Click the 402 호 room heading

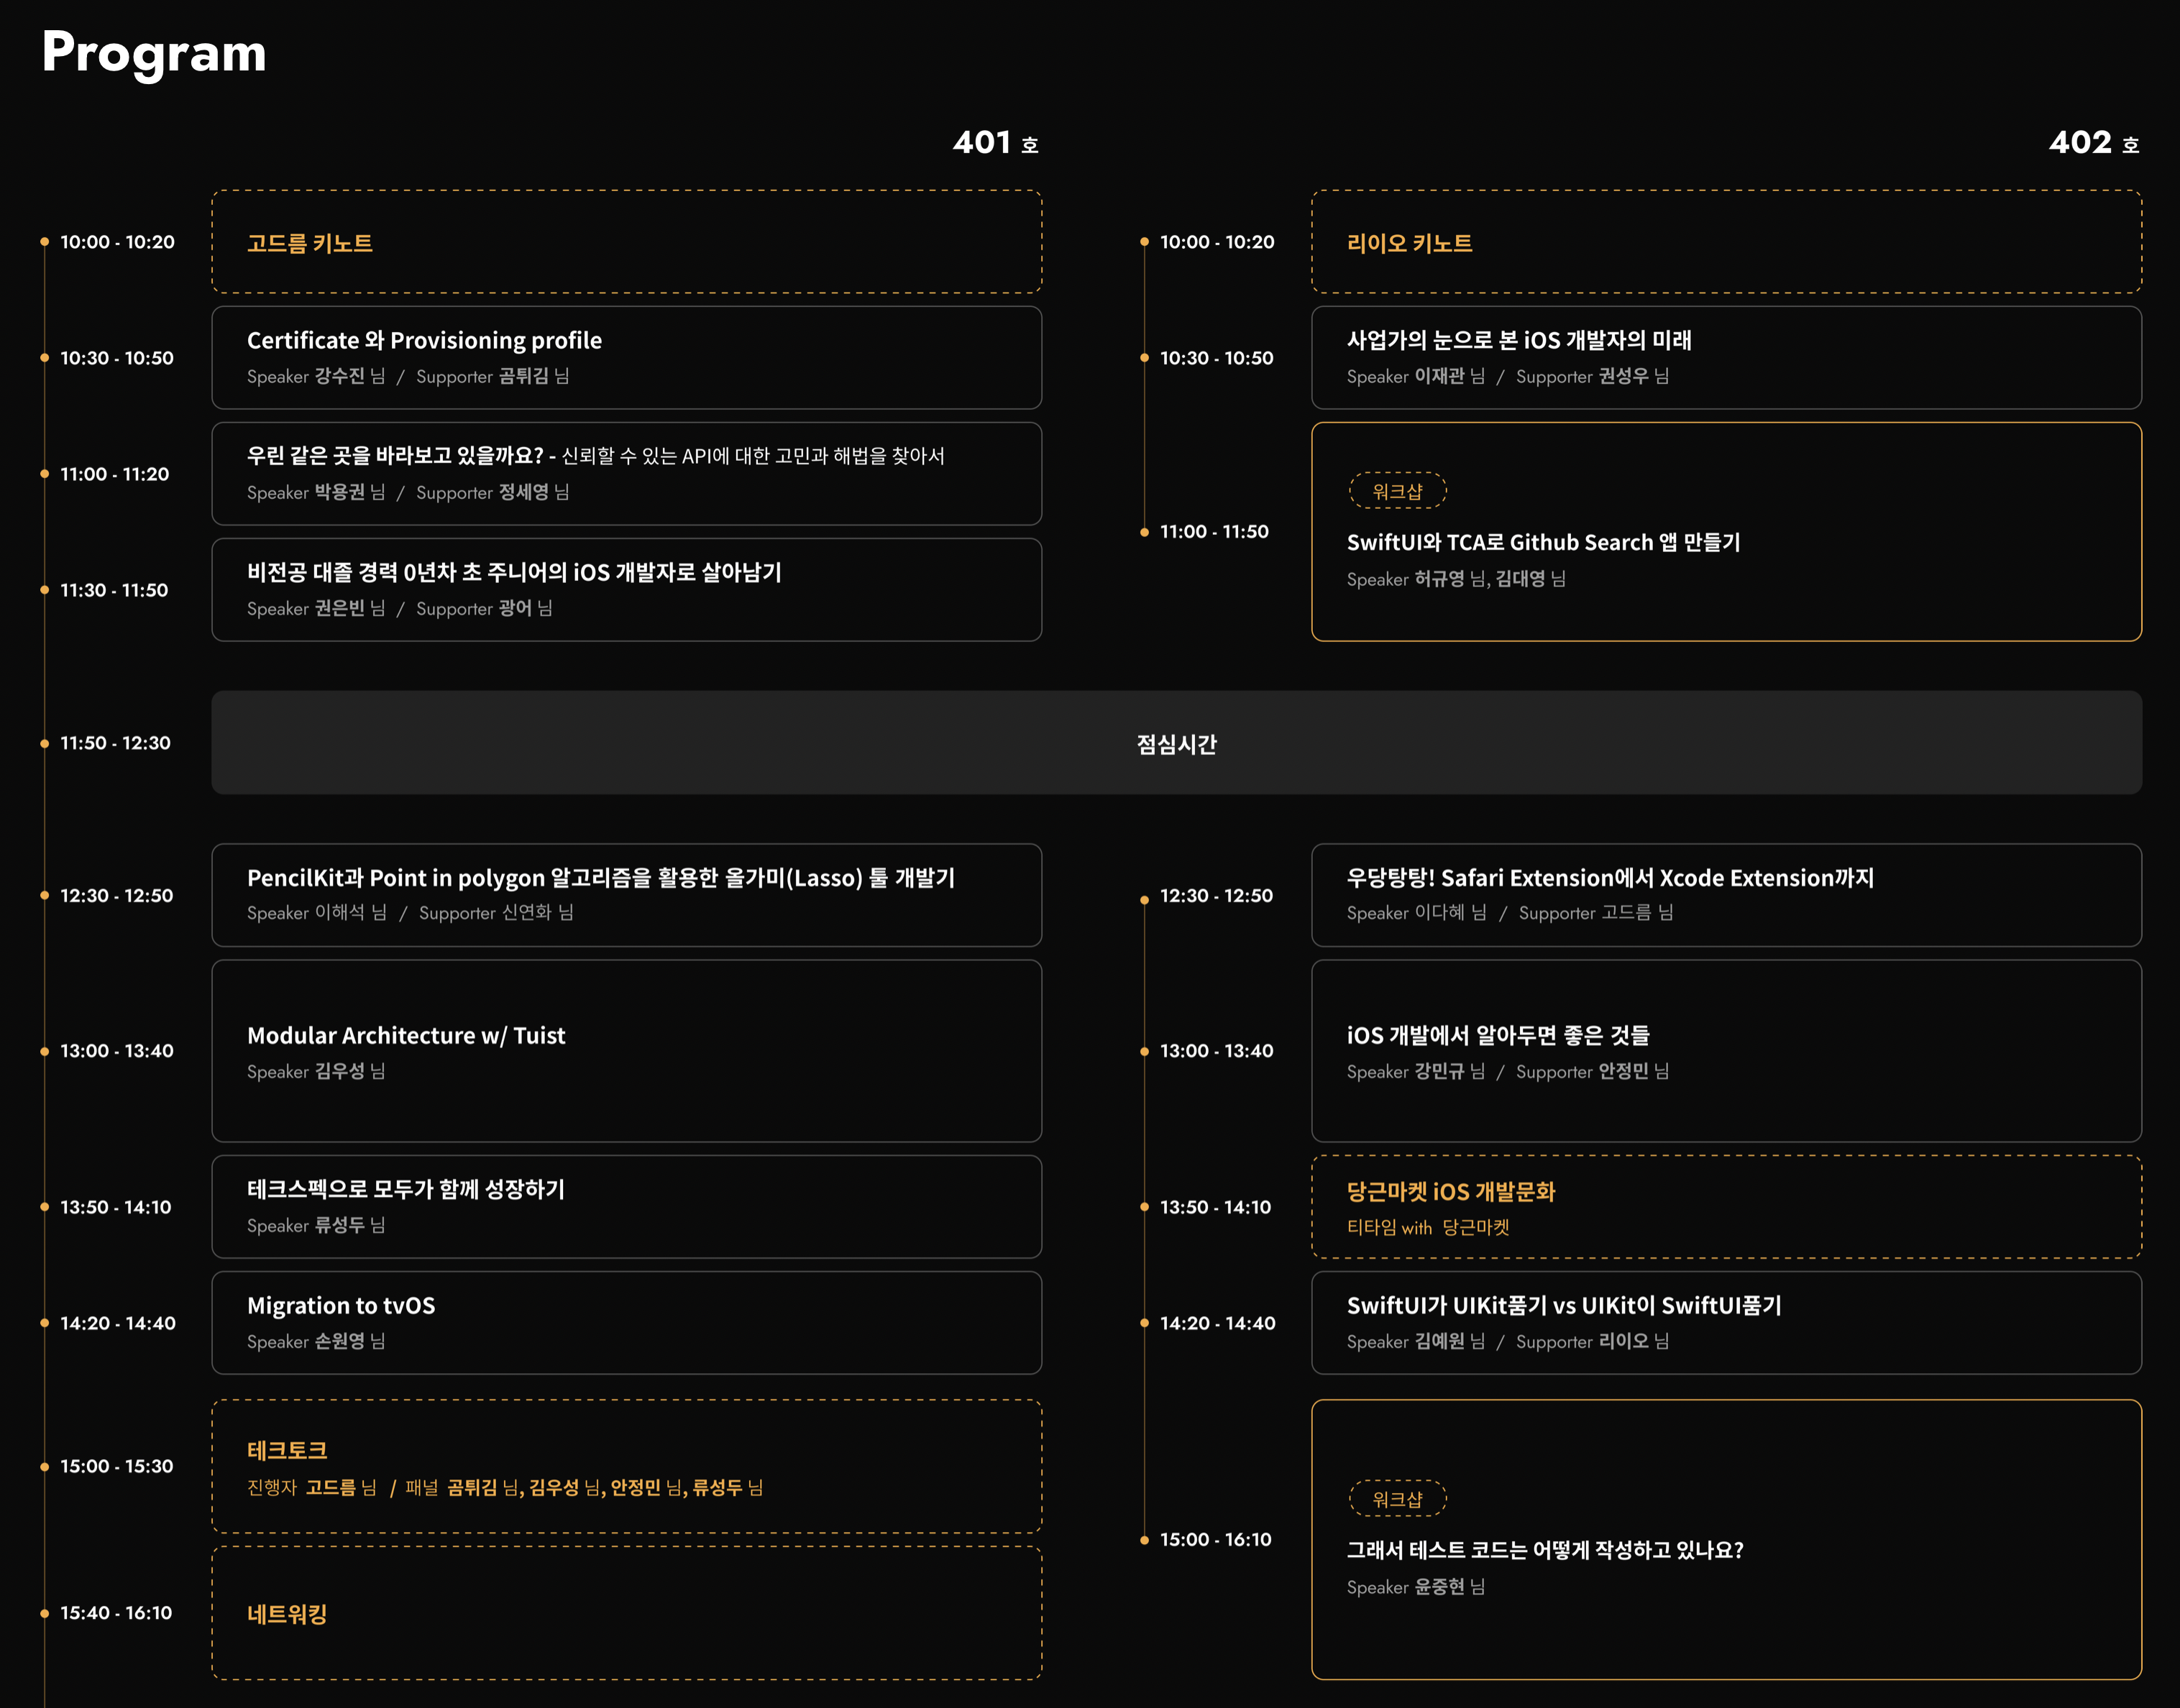[2093, 143]
